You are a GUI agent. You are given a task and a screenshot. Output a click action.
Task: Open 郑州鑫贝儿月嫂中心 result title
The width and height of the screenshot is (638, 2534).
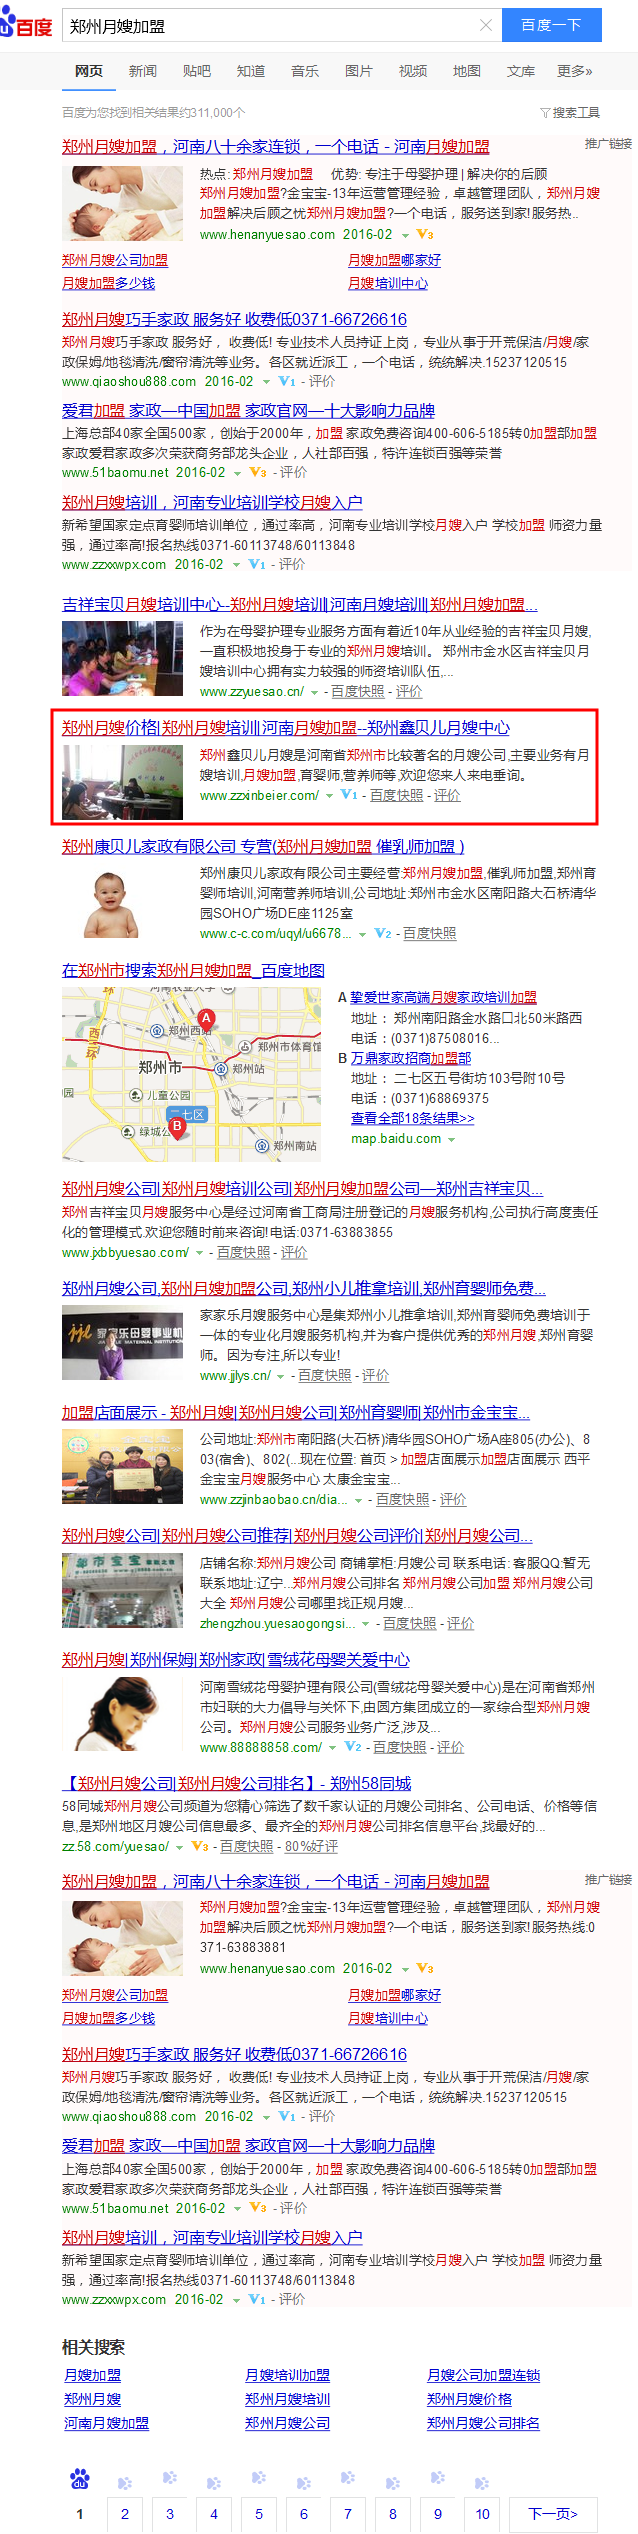point(286,728)
